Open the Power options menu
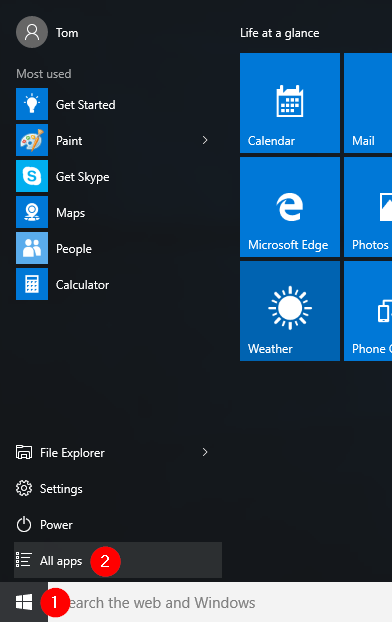This screenshot has width=392, height=622. point(118,525)
